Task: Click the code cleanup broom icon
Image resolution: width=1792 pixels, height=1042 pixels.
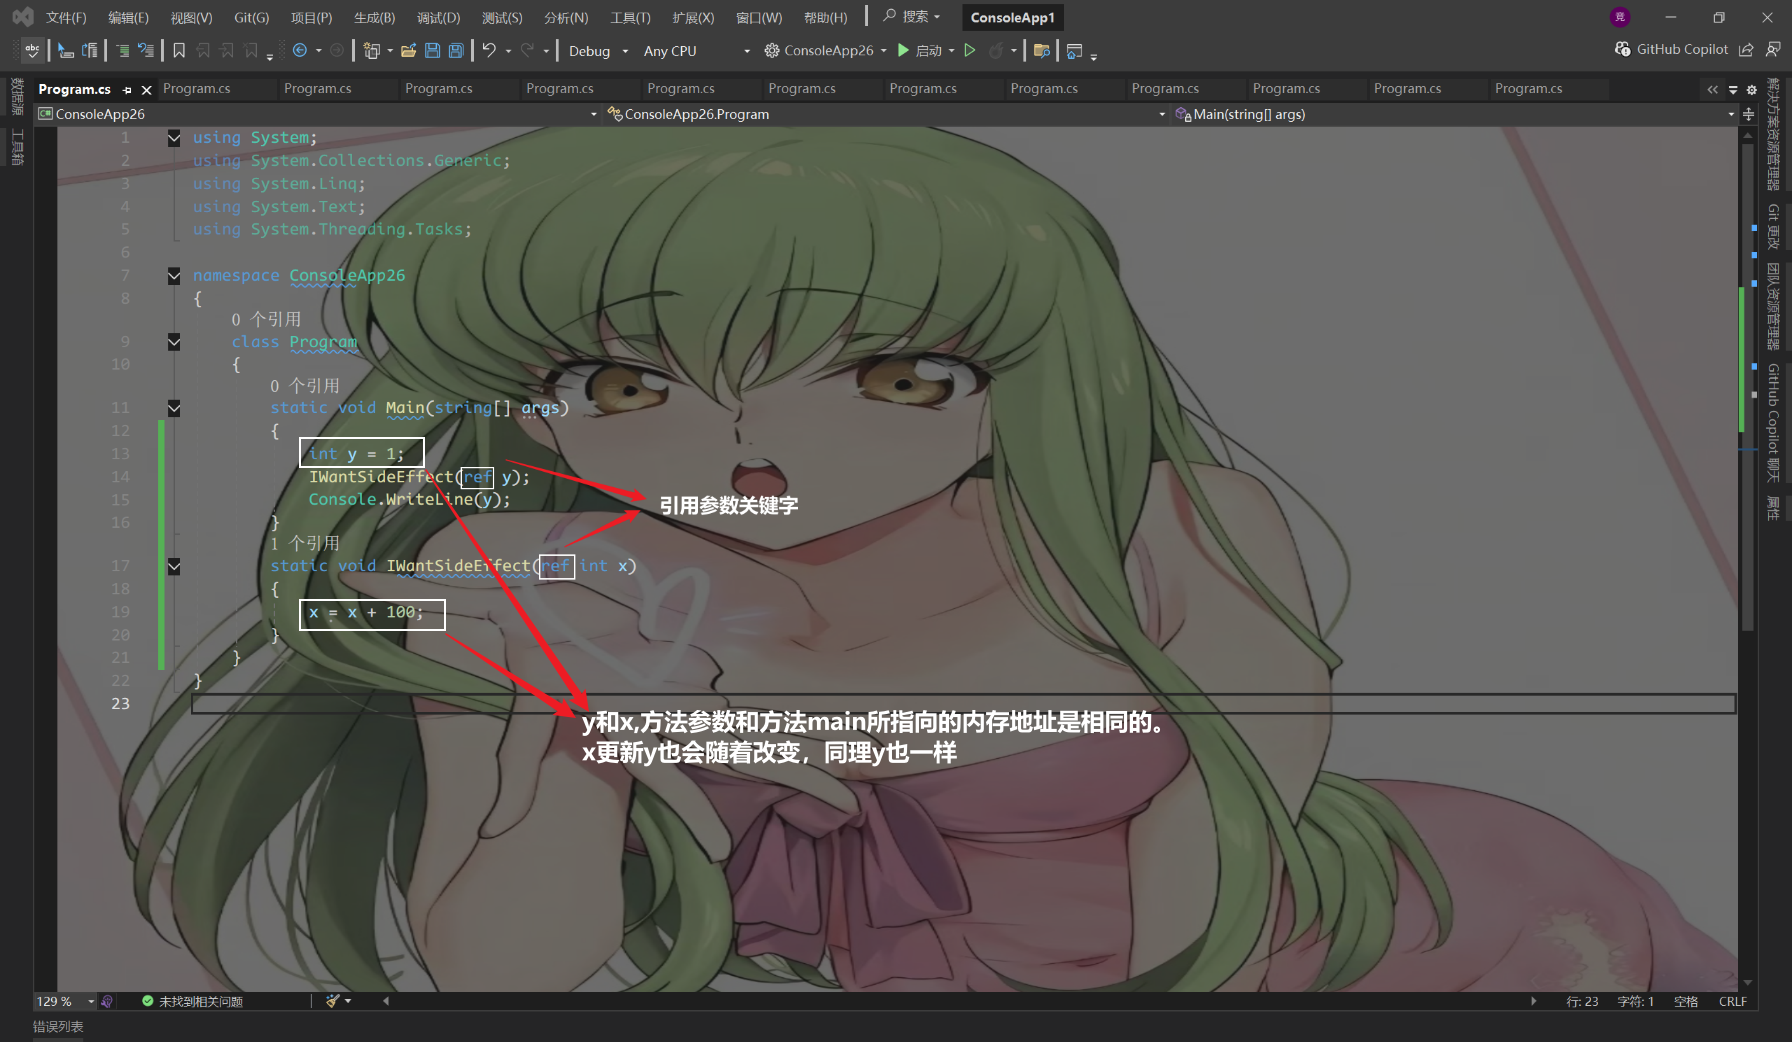Action: [x=333, y=1000]
